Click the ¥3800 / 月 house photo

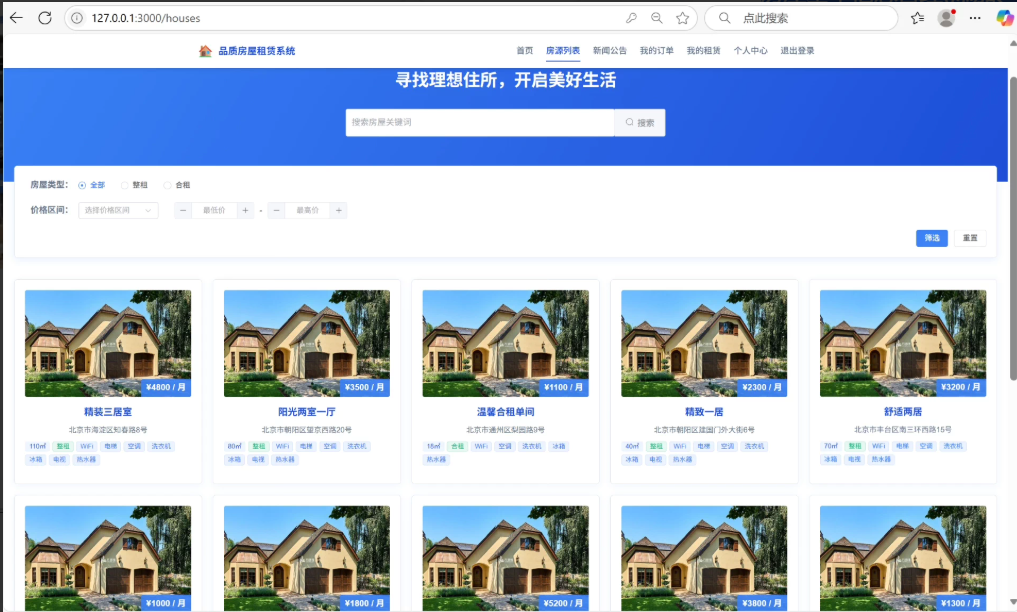pos(704,558)
